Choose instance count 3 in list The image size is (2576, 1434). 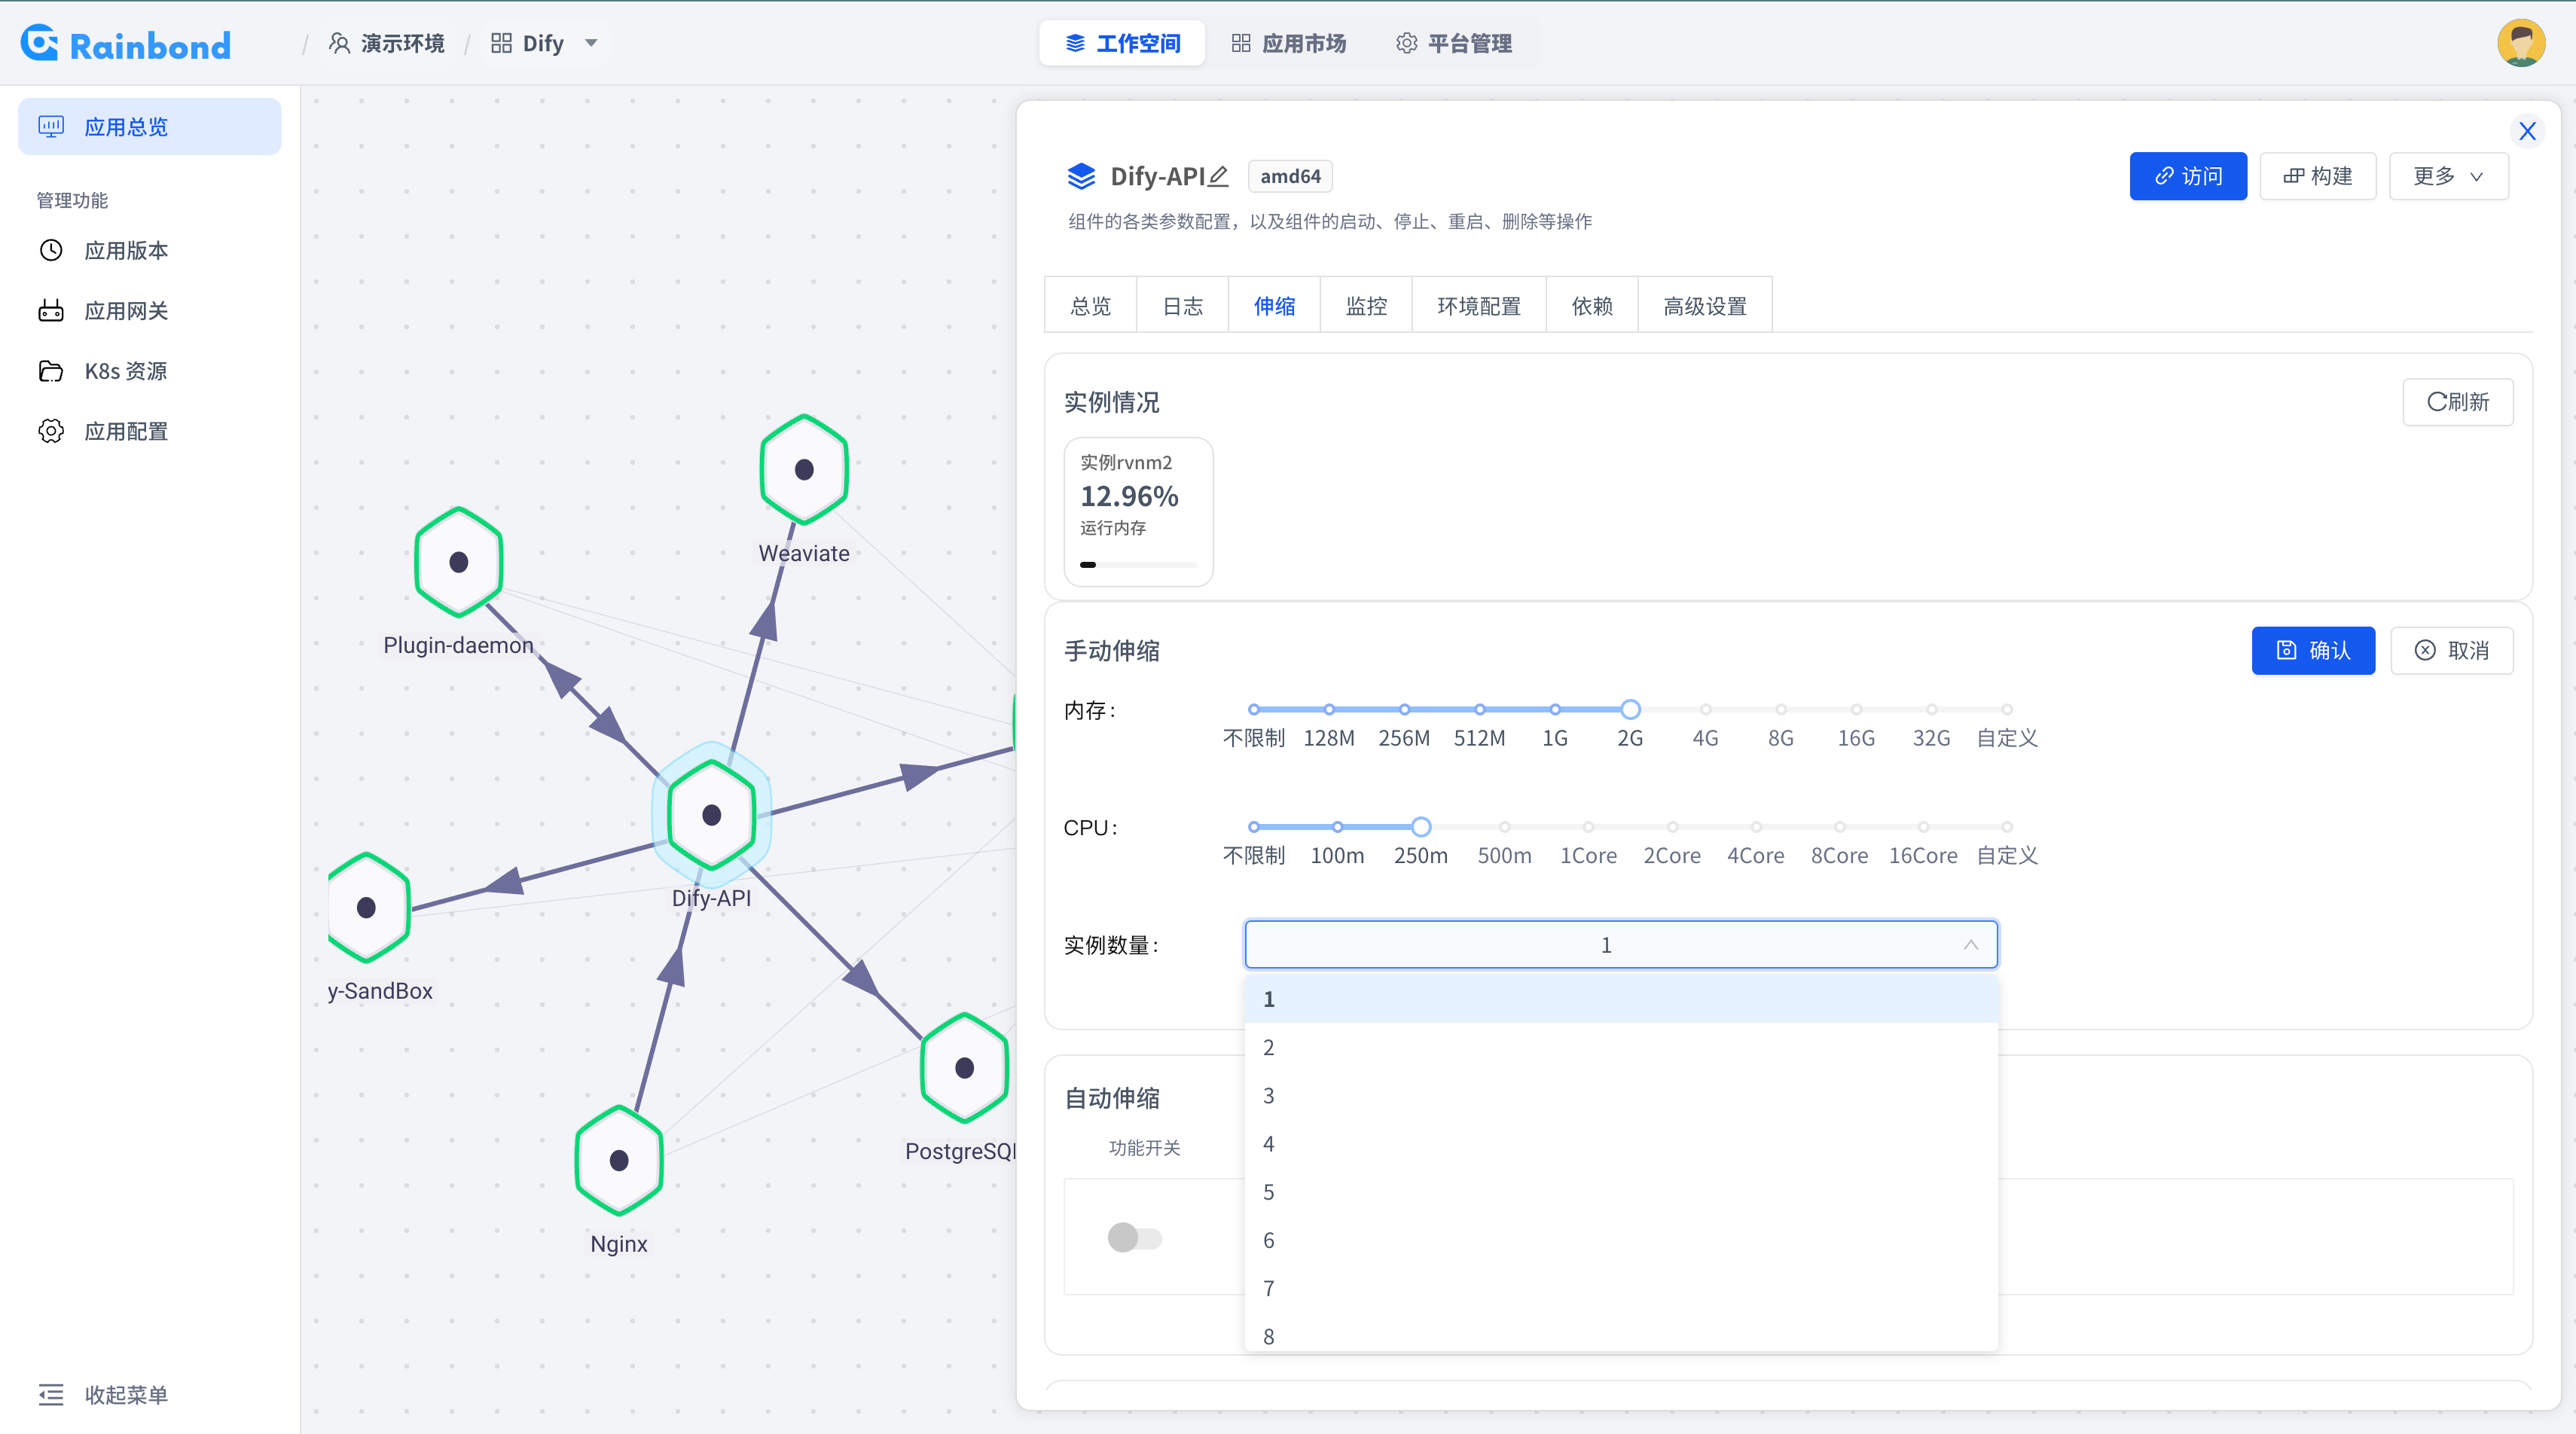click(1621, 1095)
